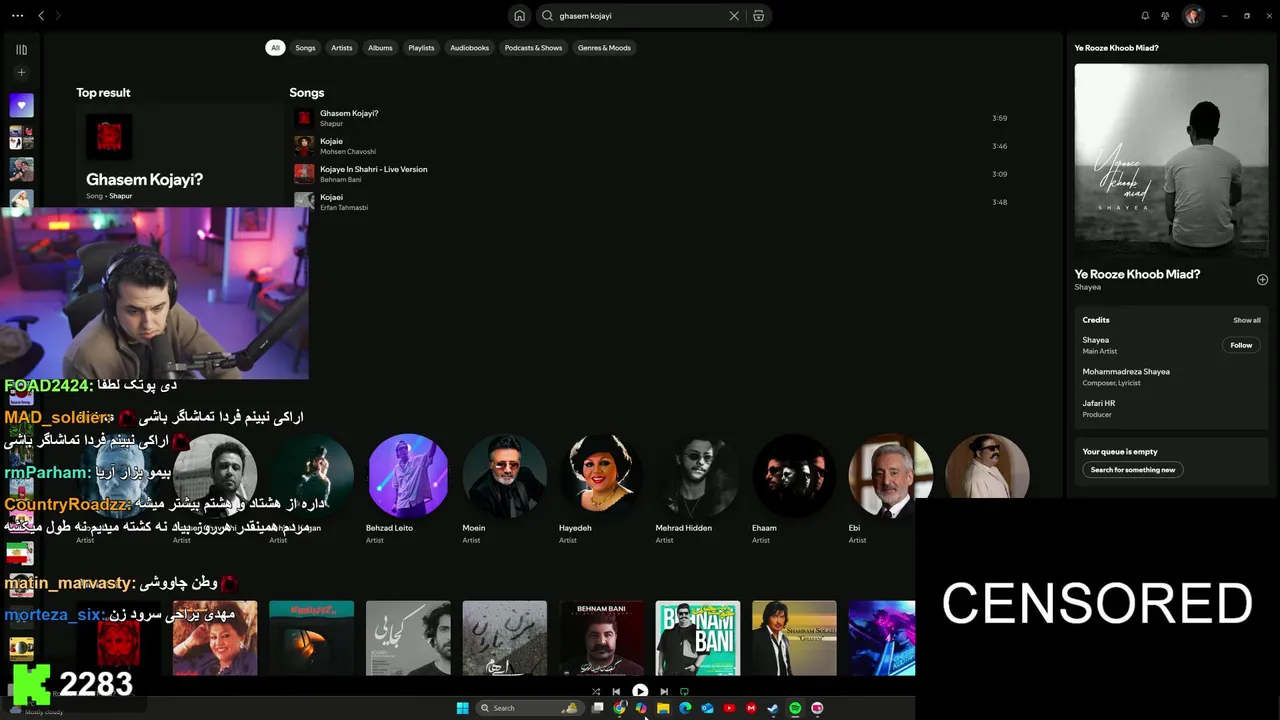Open Task View in taskbar
Screen dimensions: 1280x720
(597, 708)
